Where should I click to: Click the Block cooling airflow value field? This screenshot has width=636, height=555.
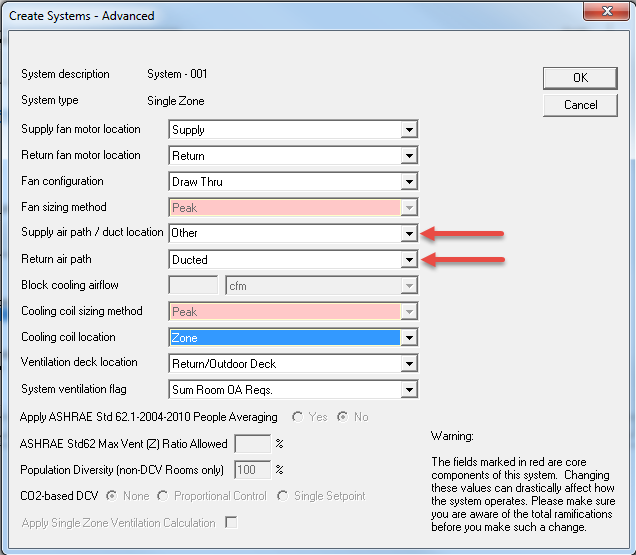(x=193, y=285)
